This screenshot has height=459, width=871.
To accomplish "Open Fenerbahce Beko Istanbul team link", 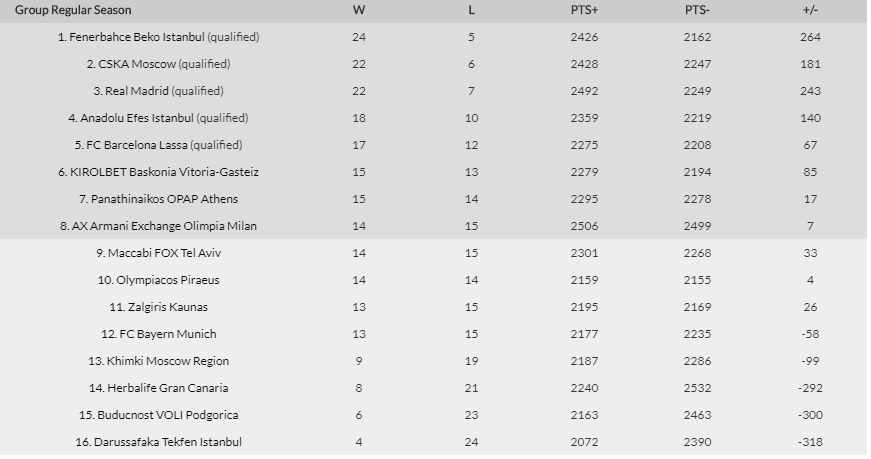I will pos(137,37).
